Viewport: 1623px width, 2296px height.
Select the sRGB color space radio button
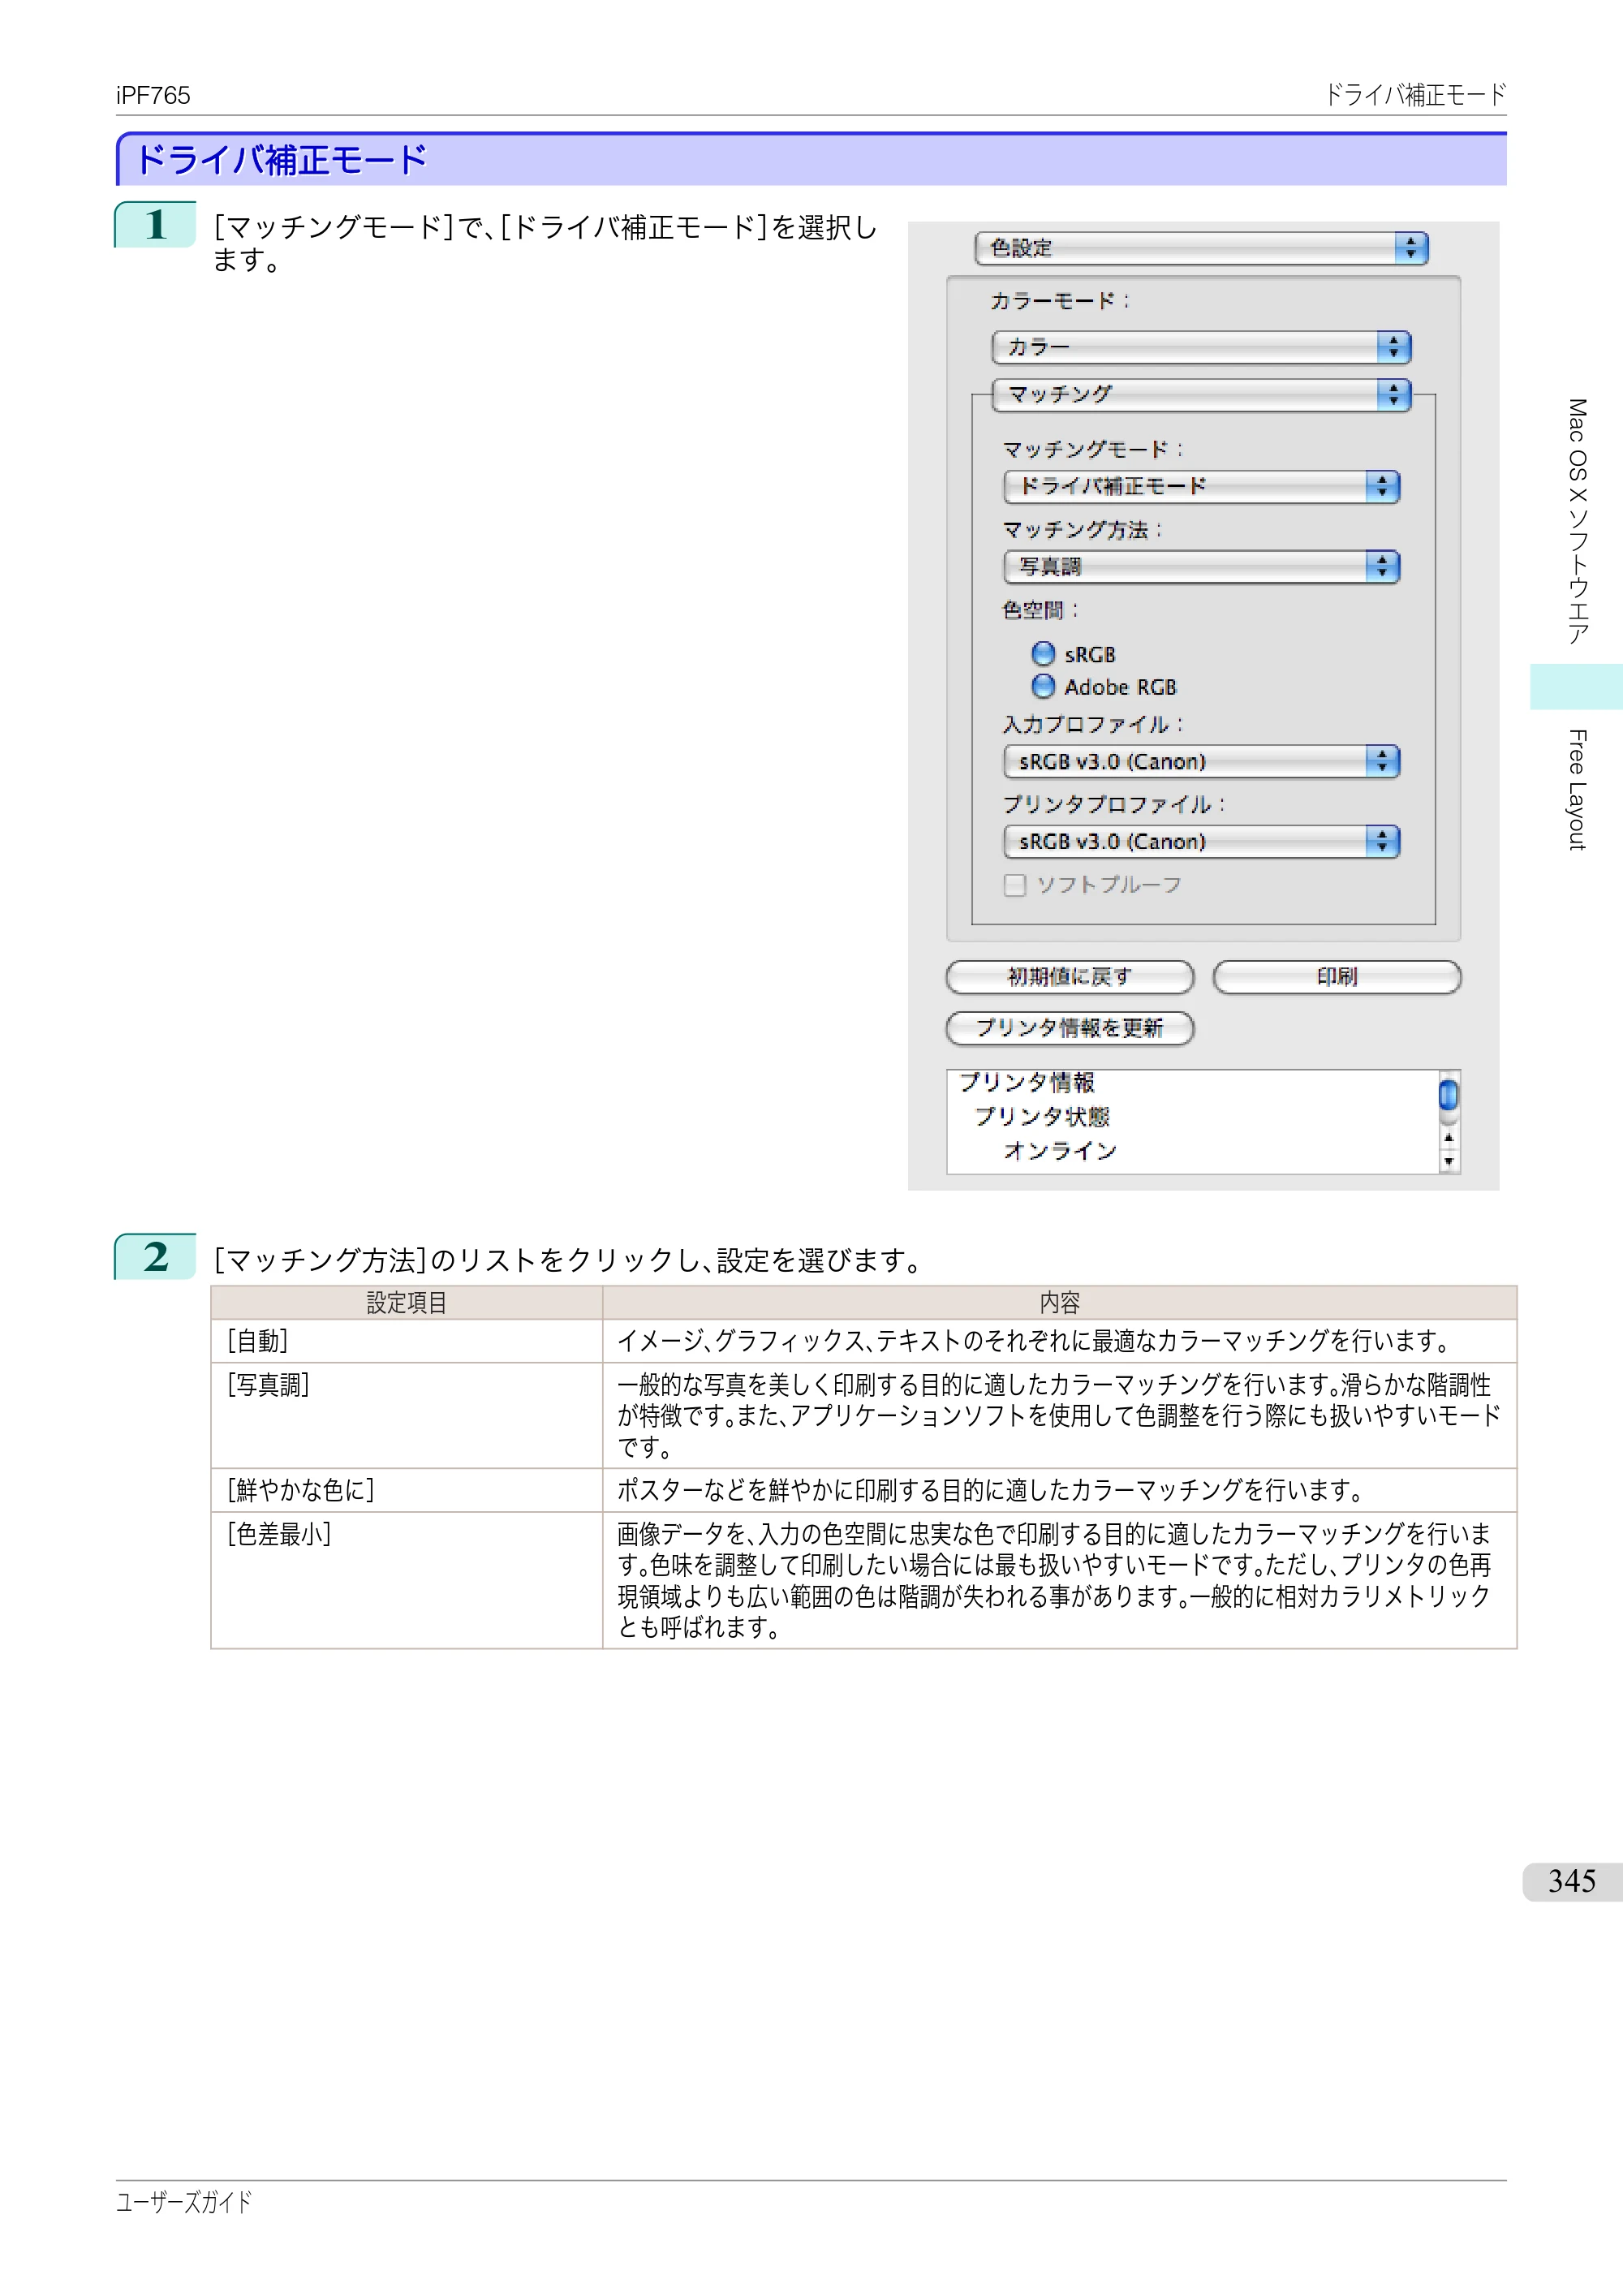1043,654
